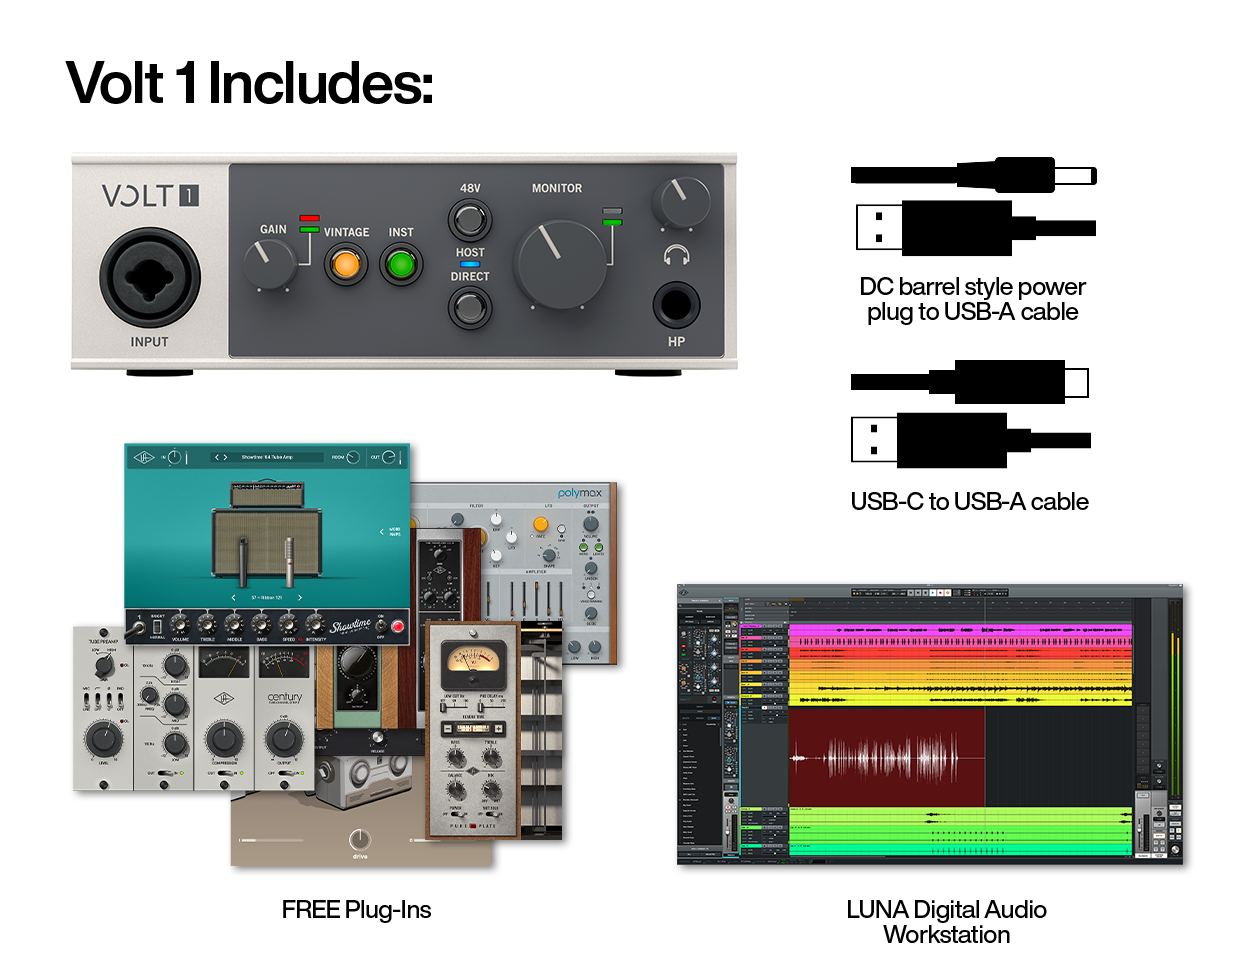Enable 48V phantom power button
1248x980 pixels.
(x=470, y=219)
